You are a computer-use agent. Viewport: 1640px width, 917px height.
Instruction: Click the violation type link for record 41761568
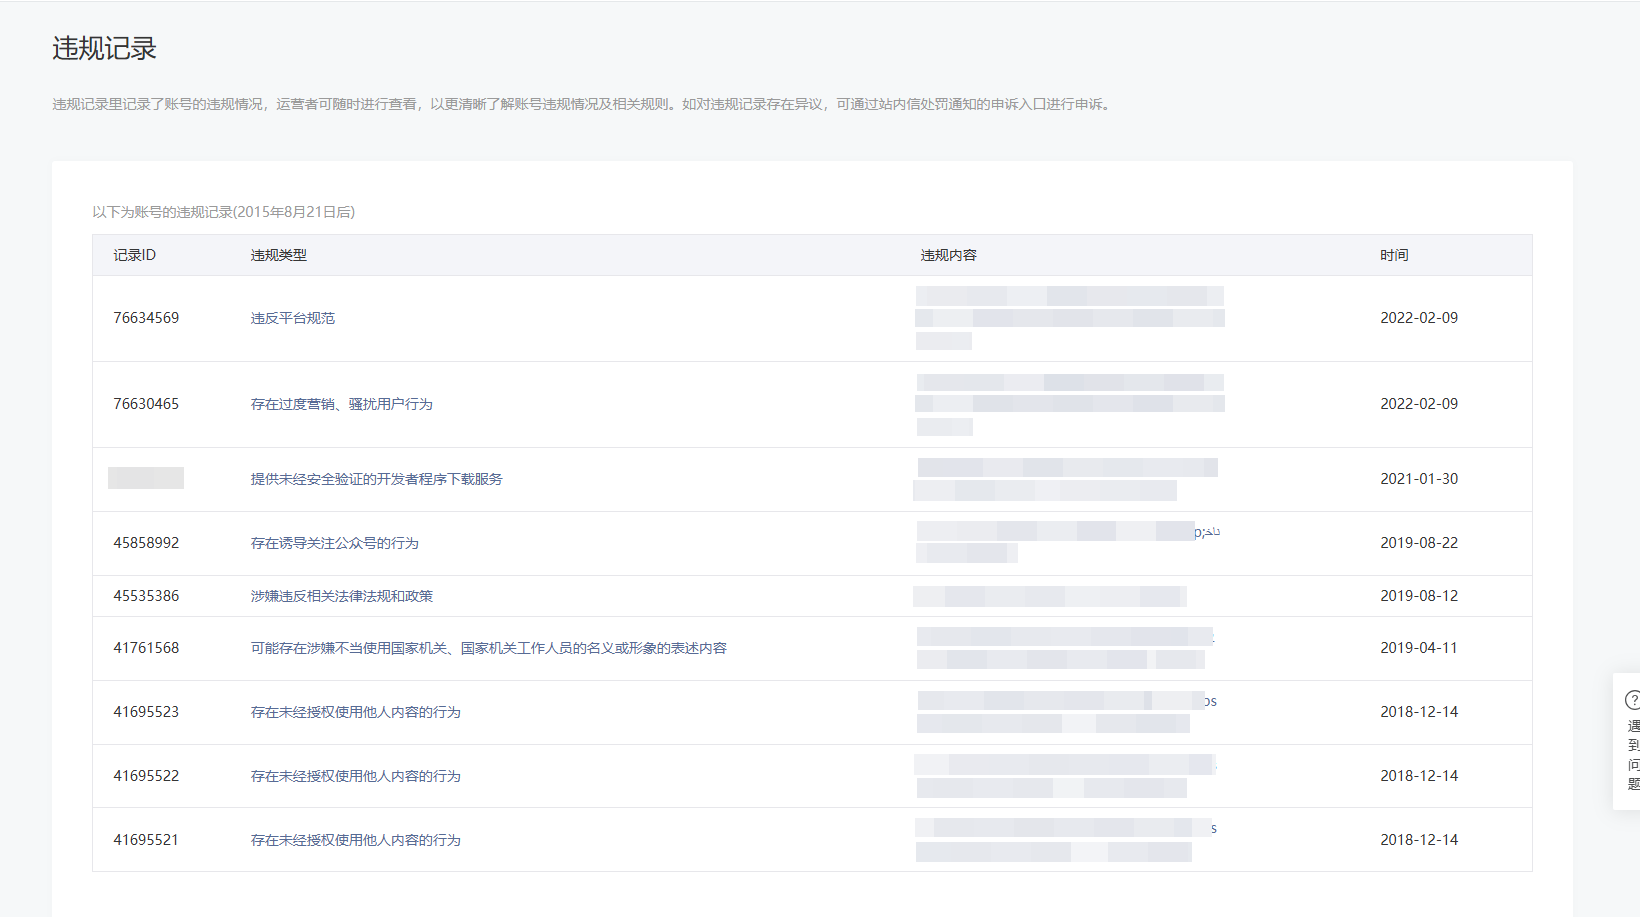488,648
